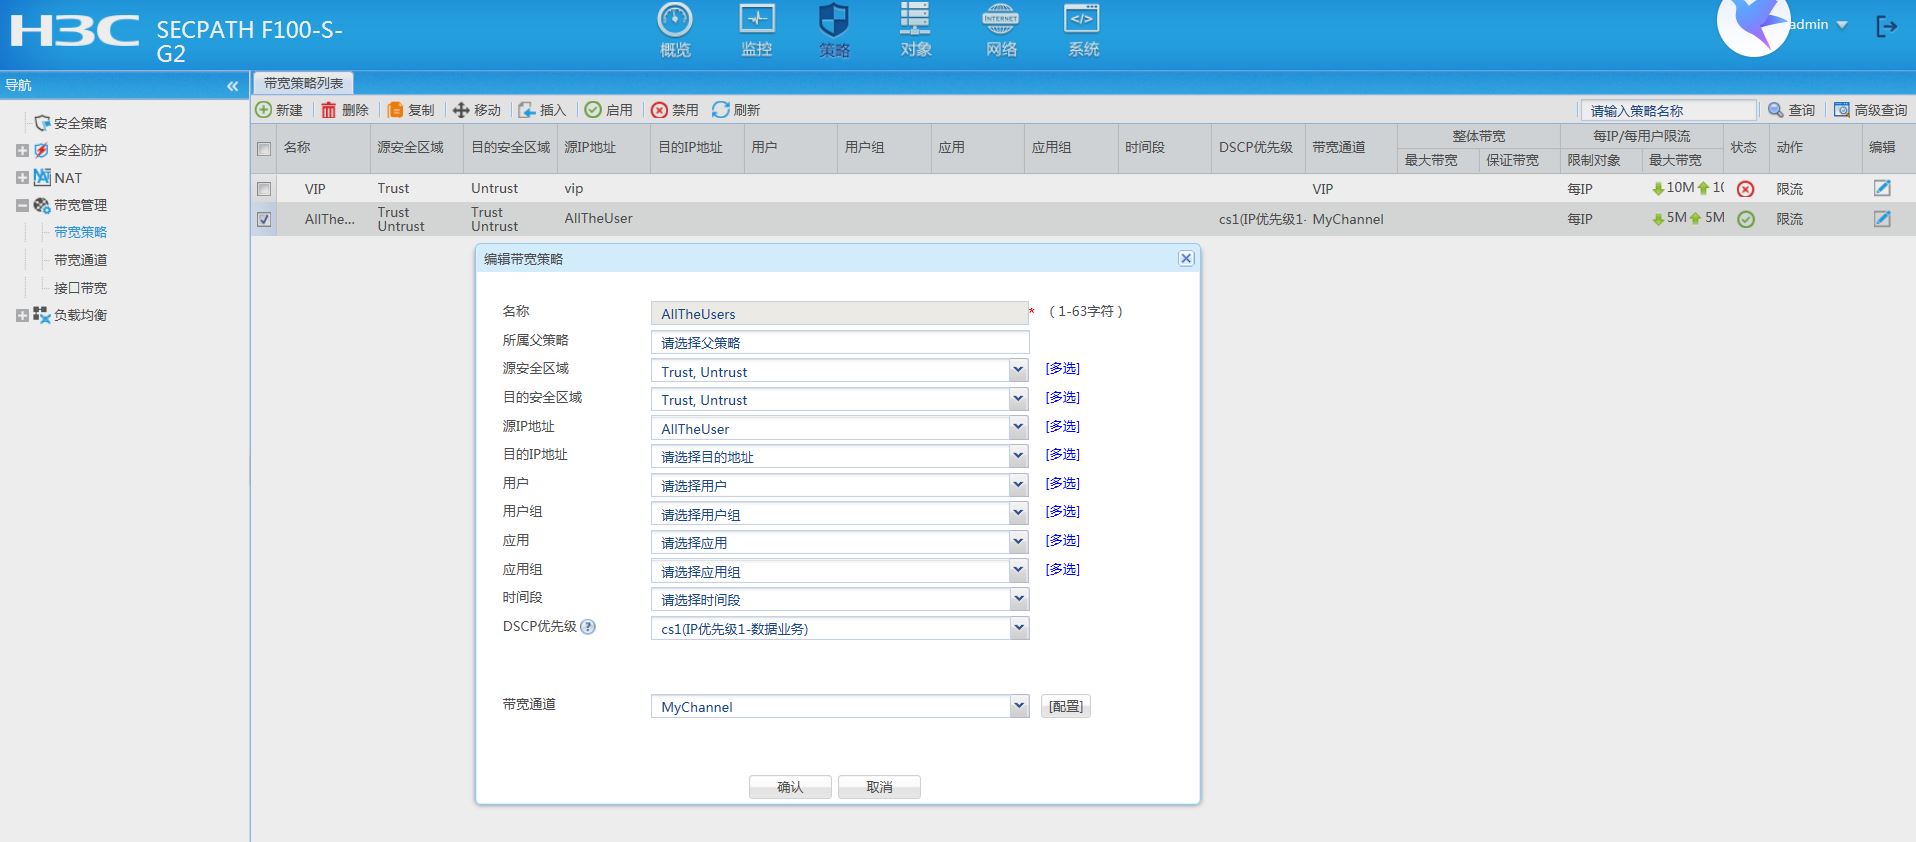Click the [多选] link next to 源IP地址
Viewport: 1916px width, 842px height.
(1062, 426)
